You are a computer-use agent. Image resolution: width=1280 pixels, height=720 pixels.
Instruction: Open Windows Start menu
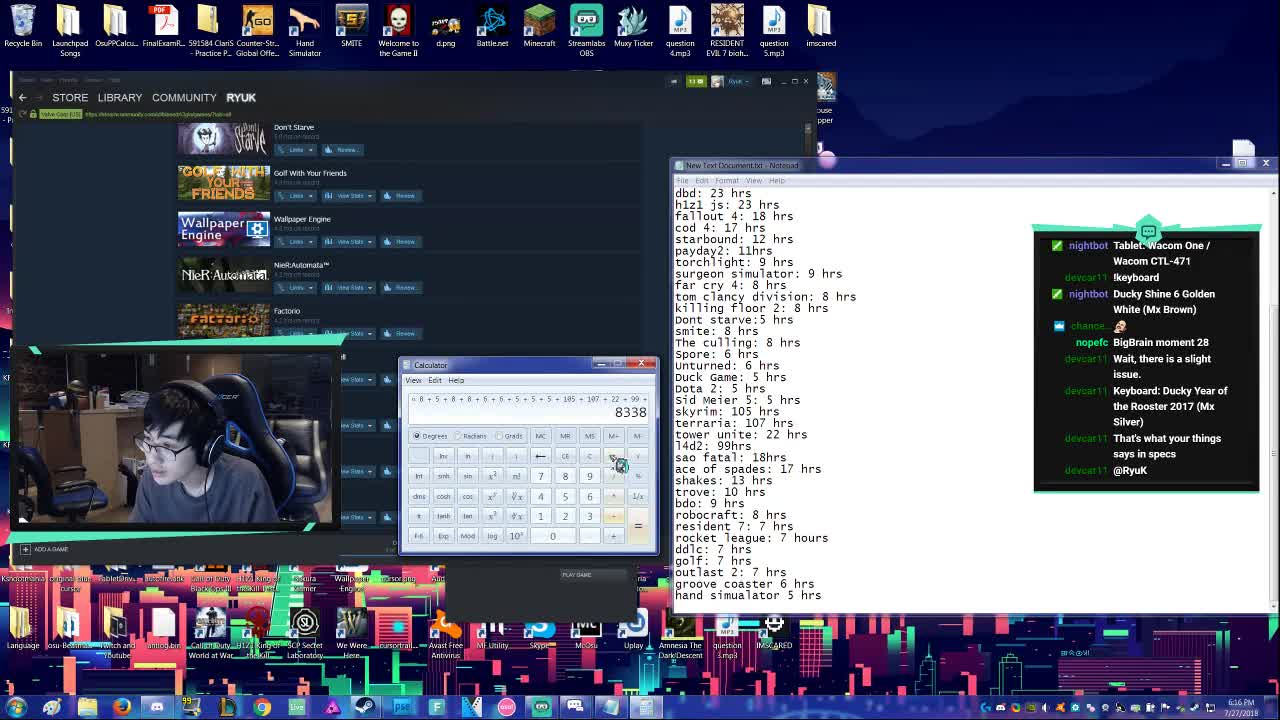16,707
